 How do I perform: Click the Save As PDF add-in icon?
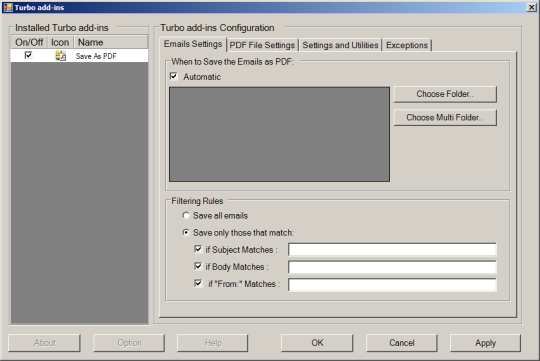click(61, 56)
